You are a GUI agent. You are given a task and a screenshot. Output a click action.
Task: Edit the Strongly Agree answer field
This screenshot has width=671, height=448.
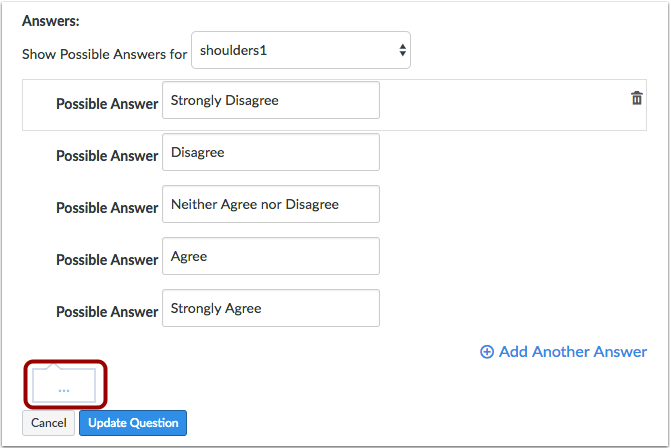click(x=271, y=308)
